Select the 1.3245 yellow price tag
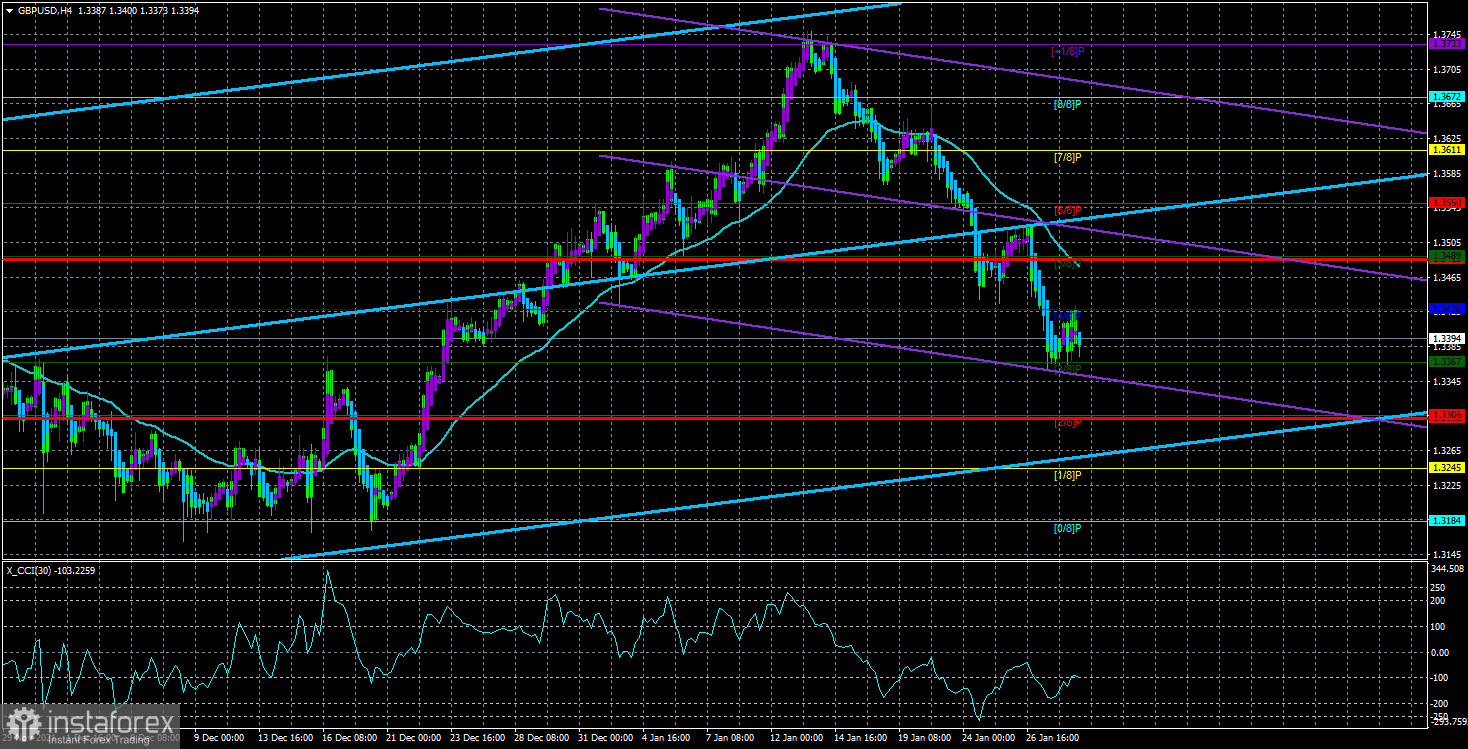The height and width of the screenshot is (749, 1468). [x=1447, y=468]
